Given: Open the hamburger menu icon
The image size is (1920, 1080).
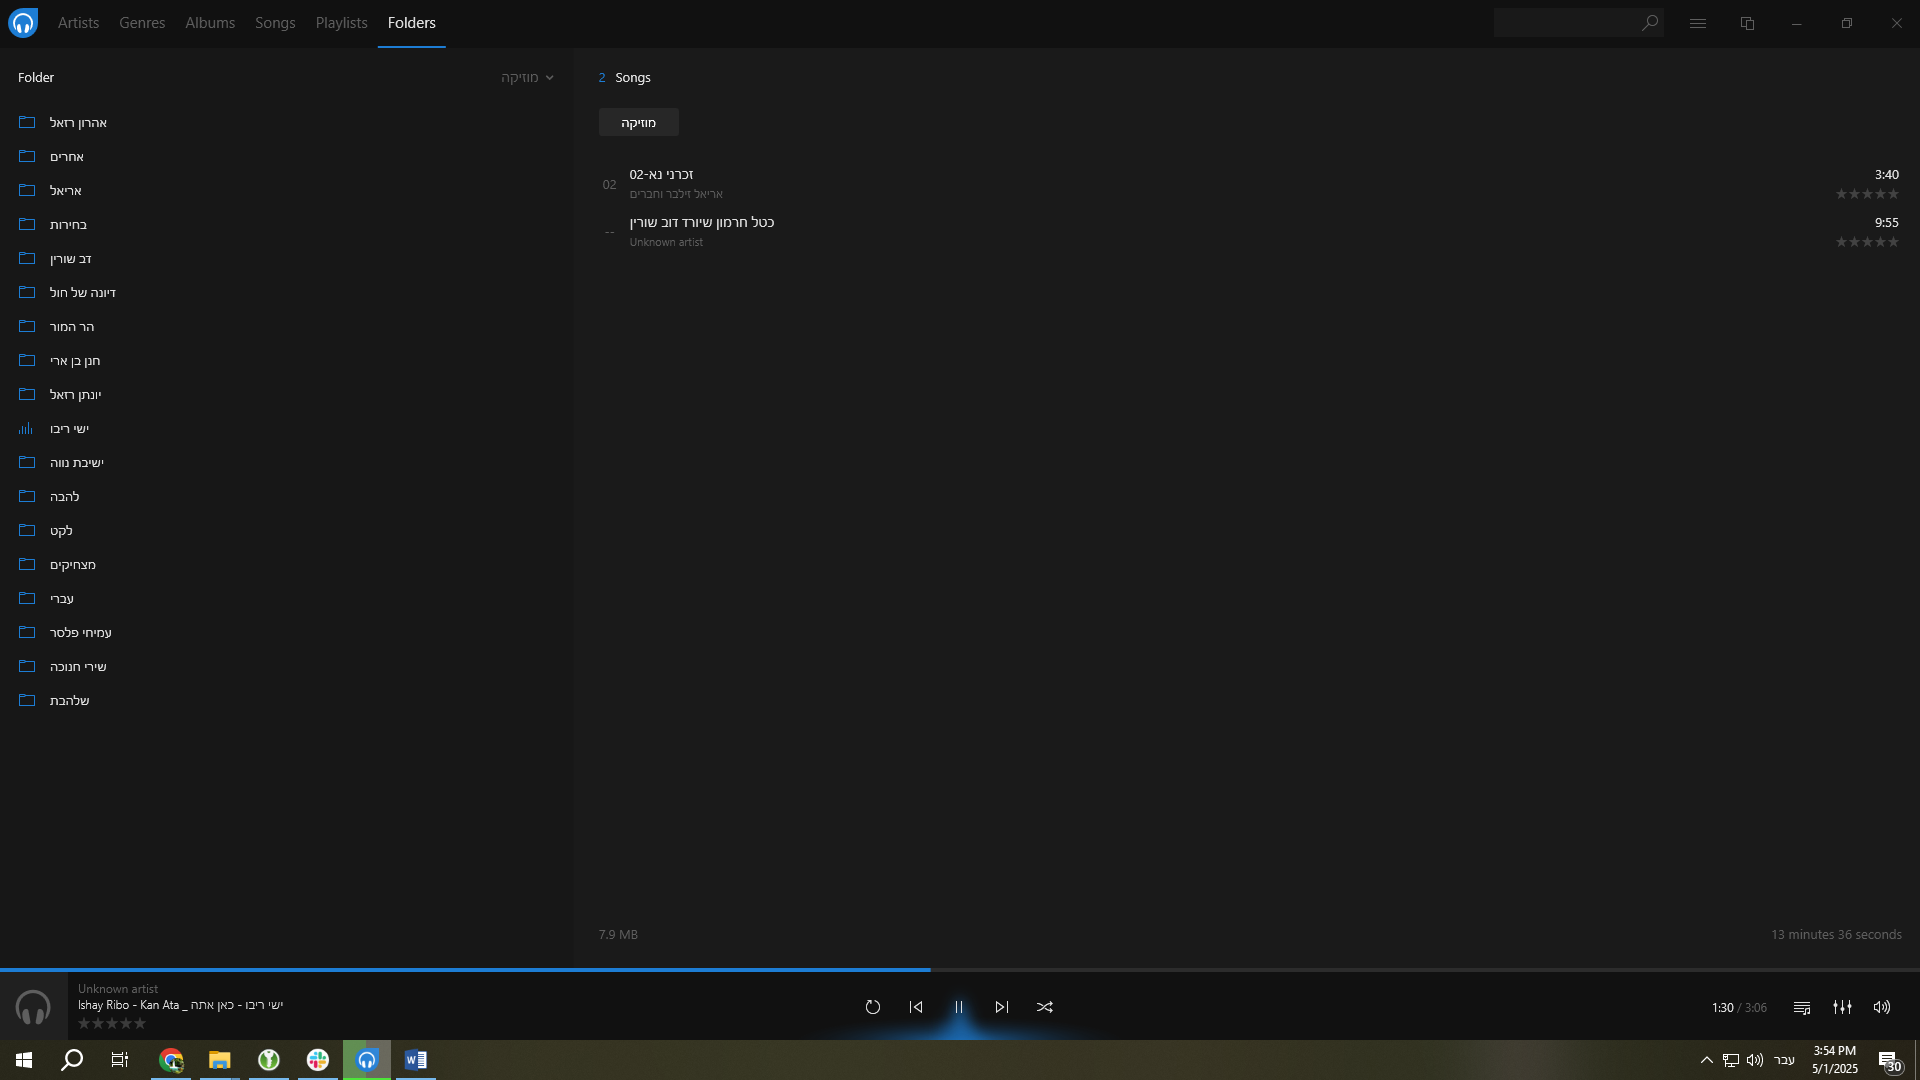Looking at the screenshot, I should click(1698, 23).
